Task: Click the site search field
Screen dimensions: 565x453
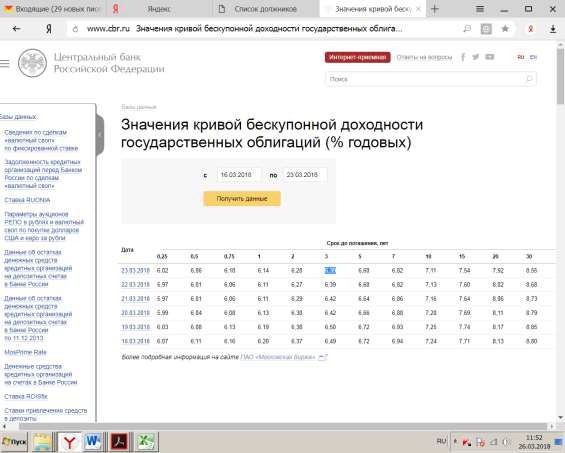Action: tap(431, 79)
